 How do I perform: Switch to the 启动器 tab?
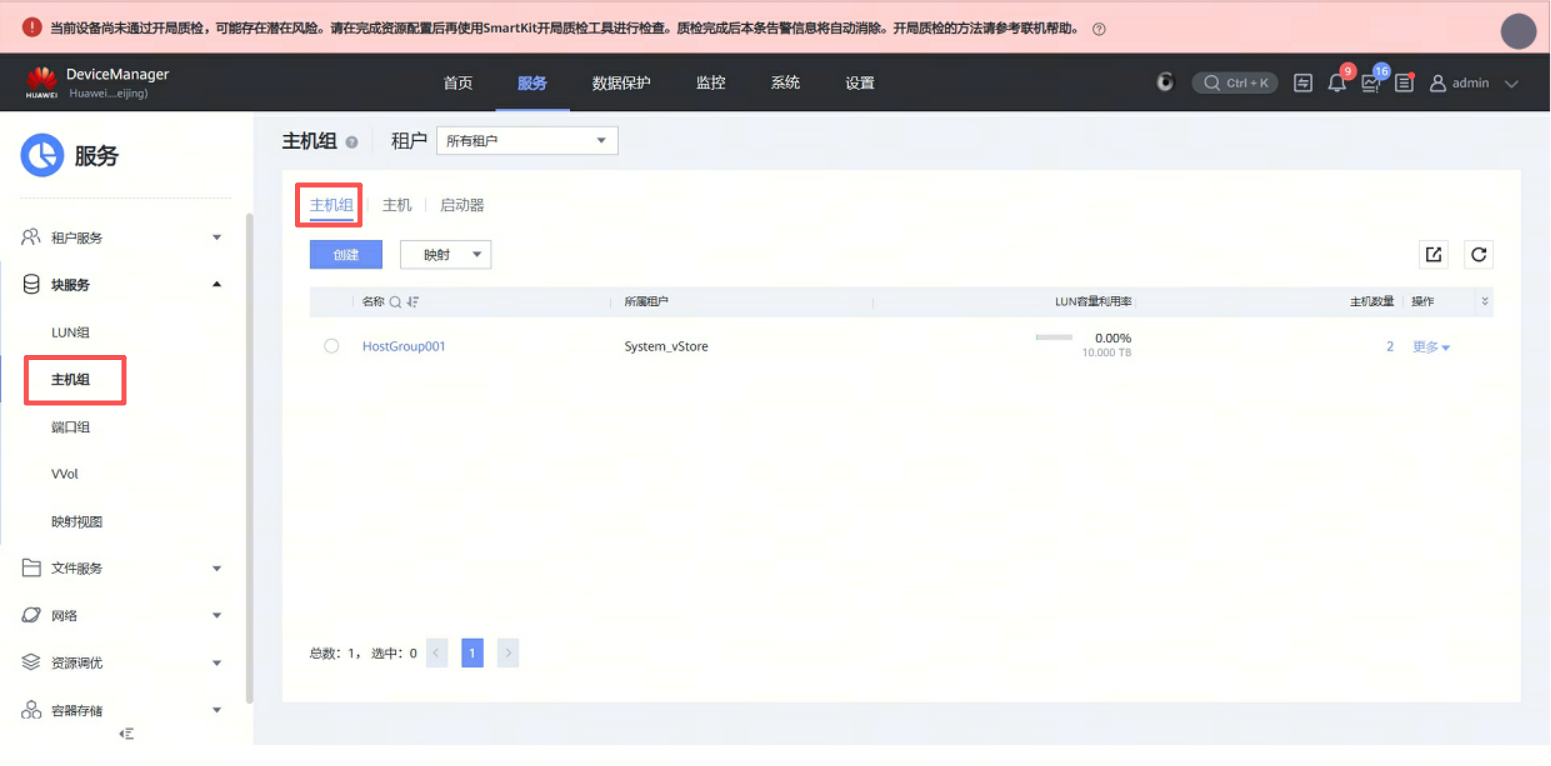pos(462,205)
